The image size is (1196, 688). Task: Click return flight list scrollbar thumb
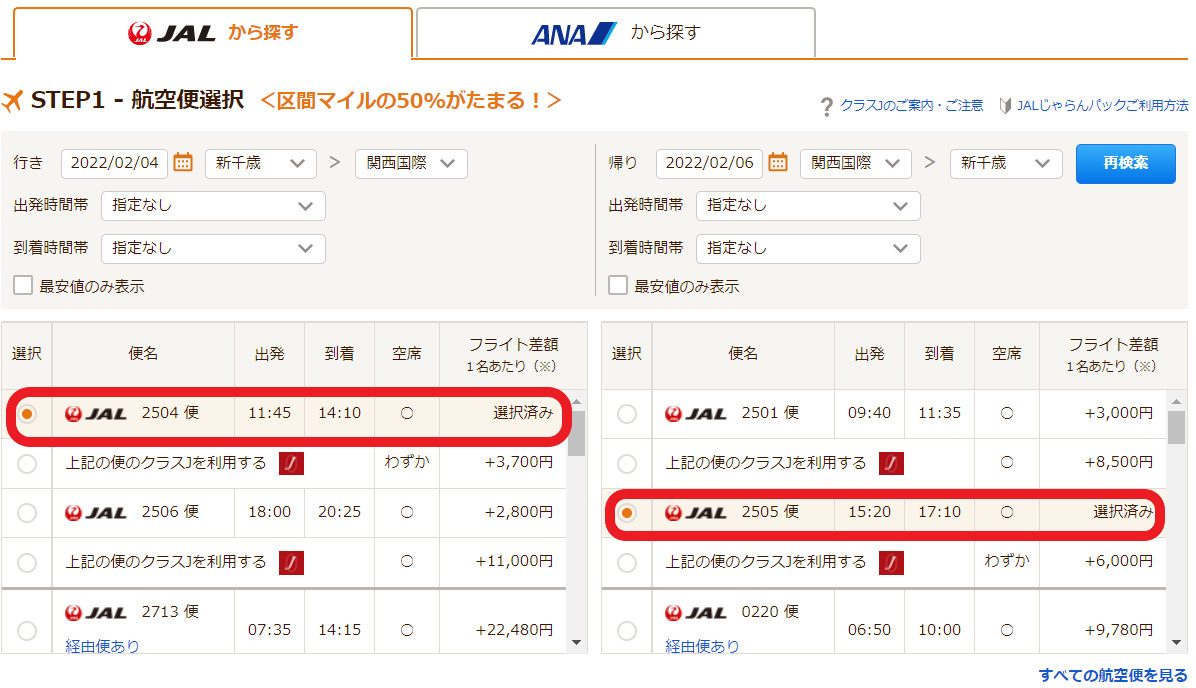click(x=1176, y=427)
